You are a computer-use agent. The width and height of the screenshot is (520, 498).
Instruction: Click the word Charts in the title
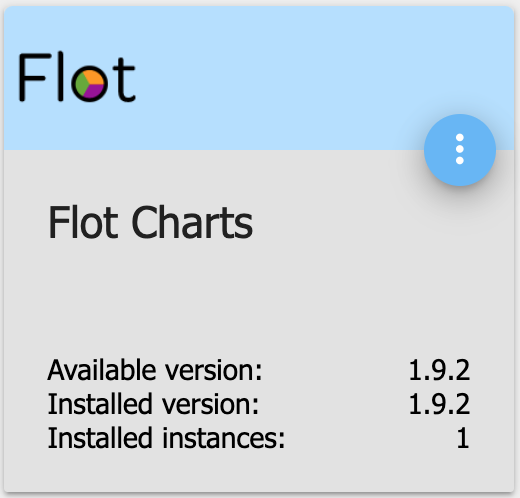point(192,222)
